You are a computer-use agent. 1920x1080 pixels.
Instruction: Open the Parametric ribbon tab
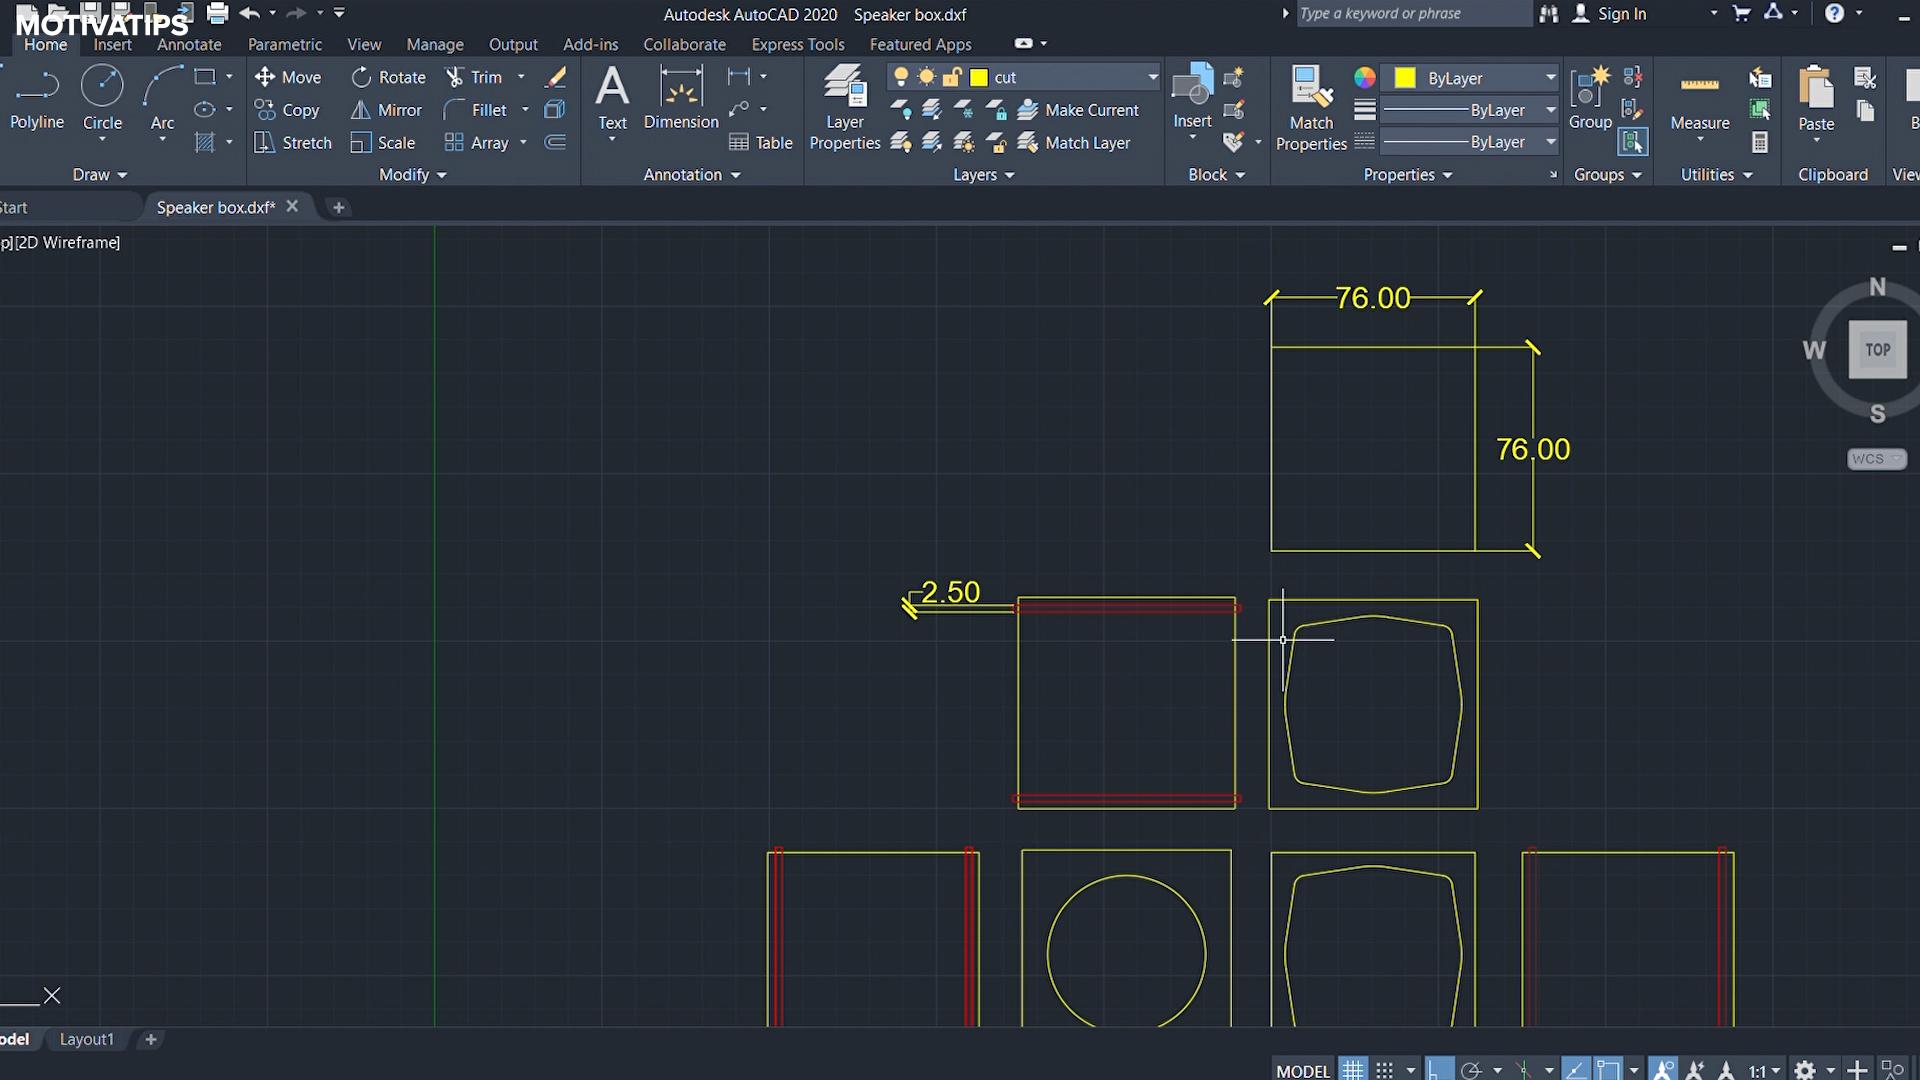pyautogui.click(x=285, y=45)
